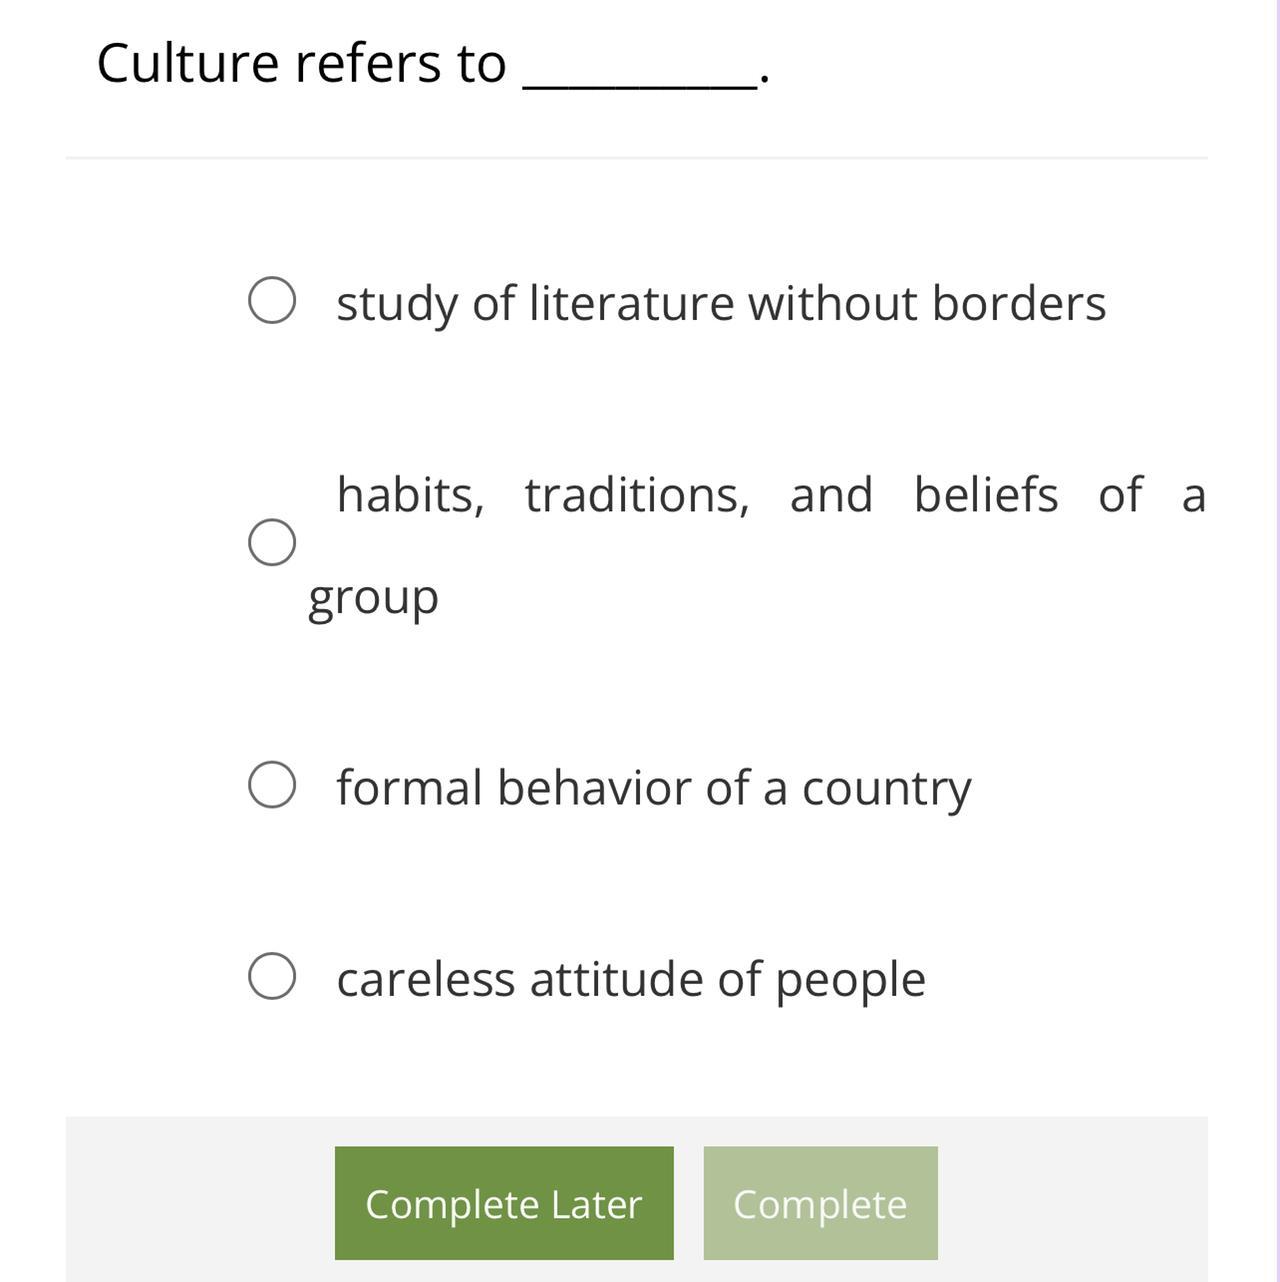
Task: Click the answer text "careless attitude of people"
Action: (x=630, y=979)
